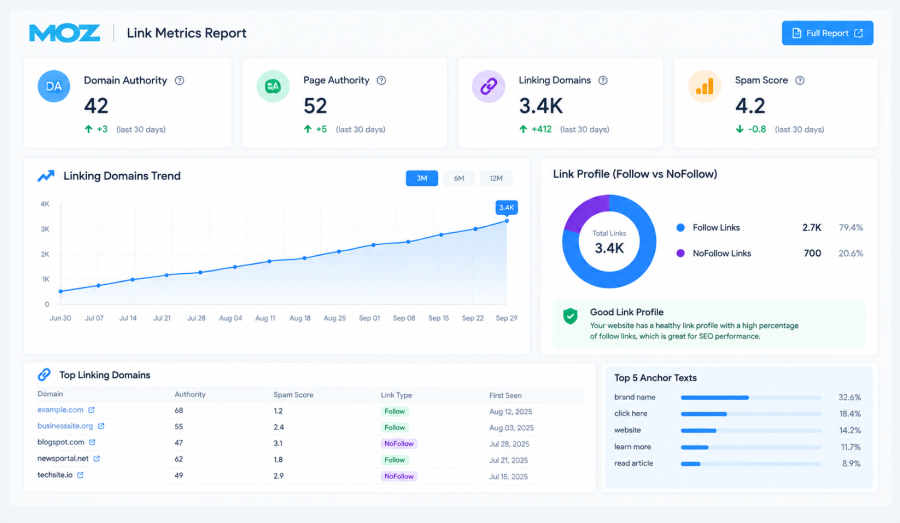Click the click here anchor text bar
The height and width of the screenshot is (523, 900).
pyautogui.click(x=751, y=414)
